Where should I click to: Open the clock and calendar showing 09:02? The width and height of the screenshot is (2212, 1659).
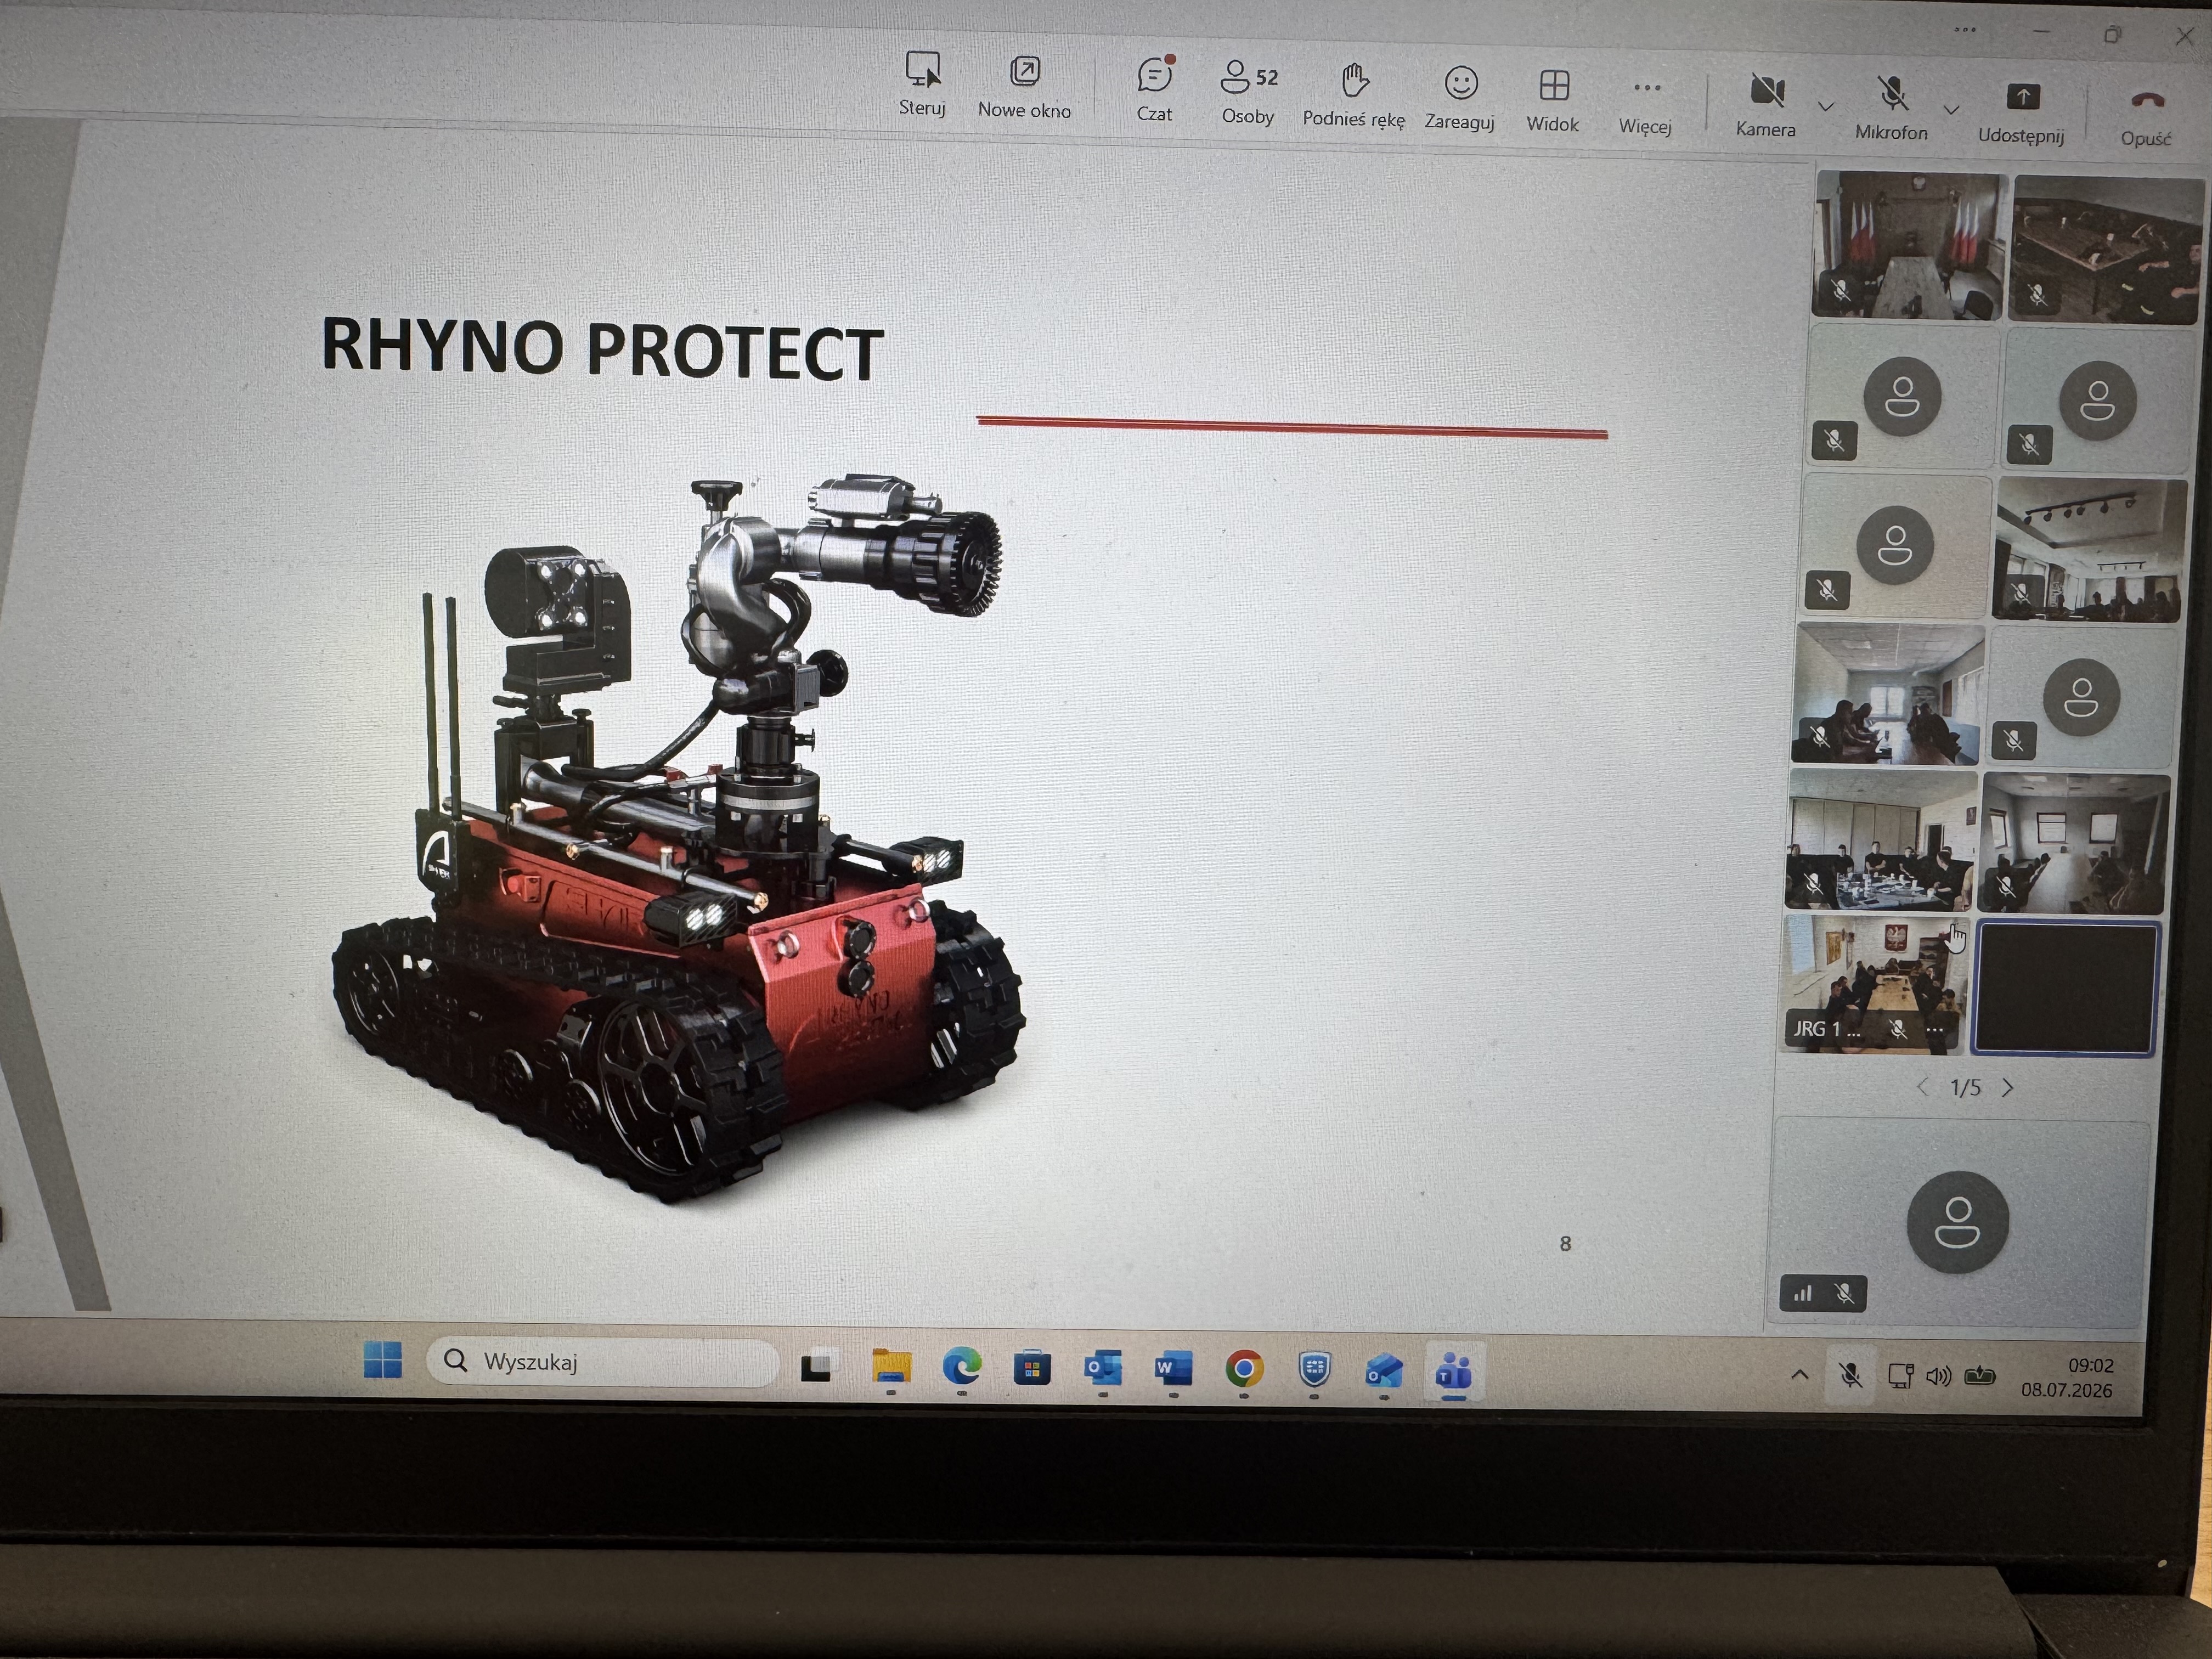2066,1378
